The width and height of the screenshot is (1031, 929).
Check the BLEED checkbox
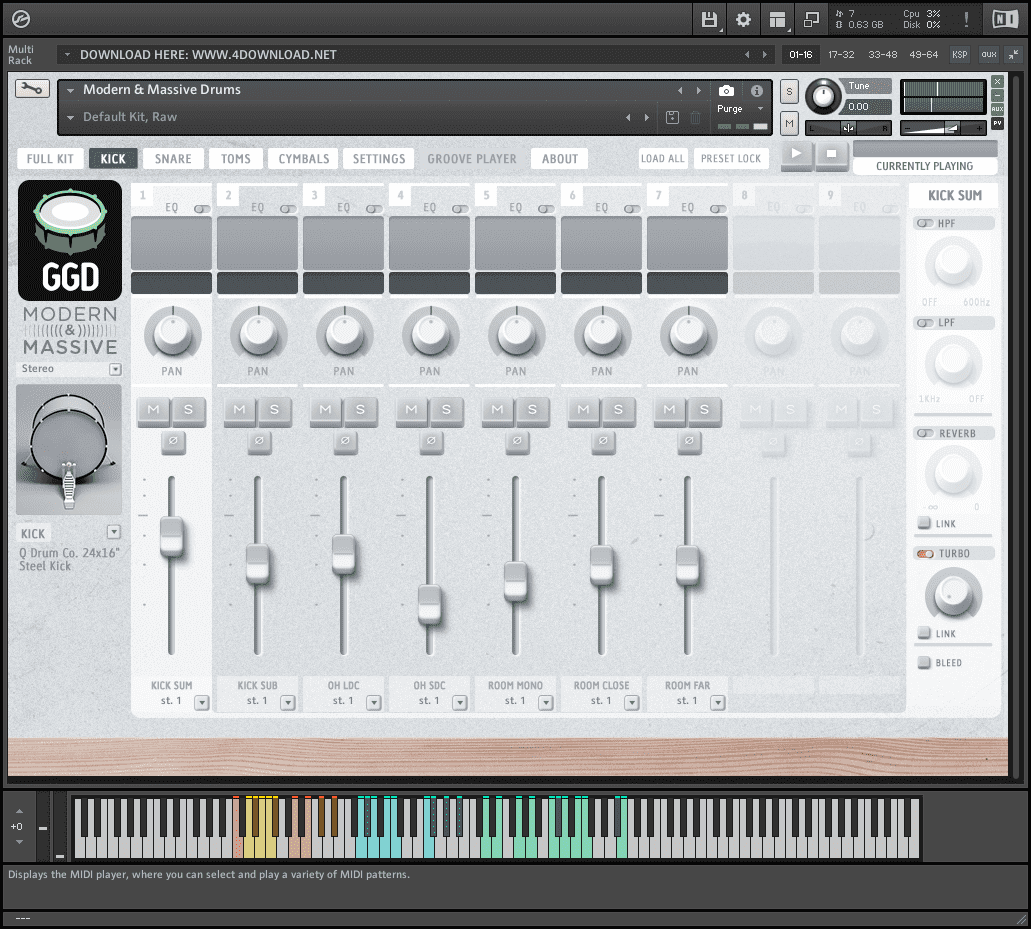924,663
